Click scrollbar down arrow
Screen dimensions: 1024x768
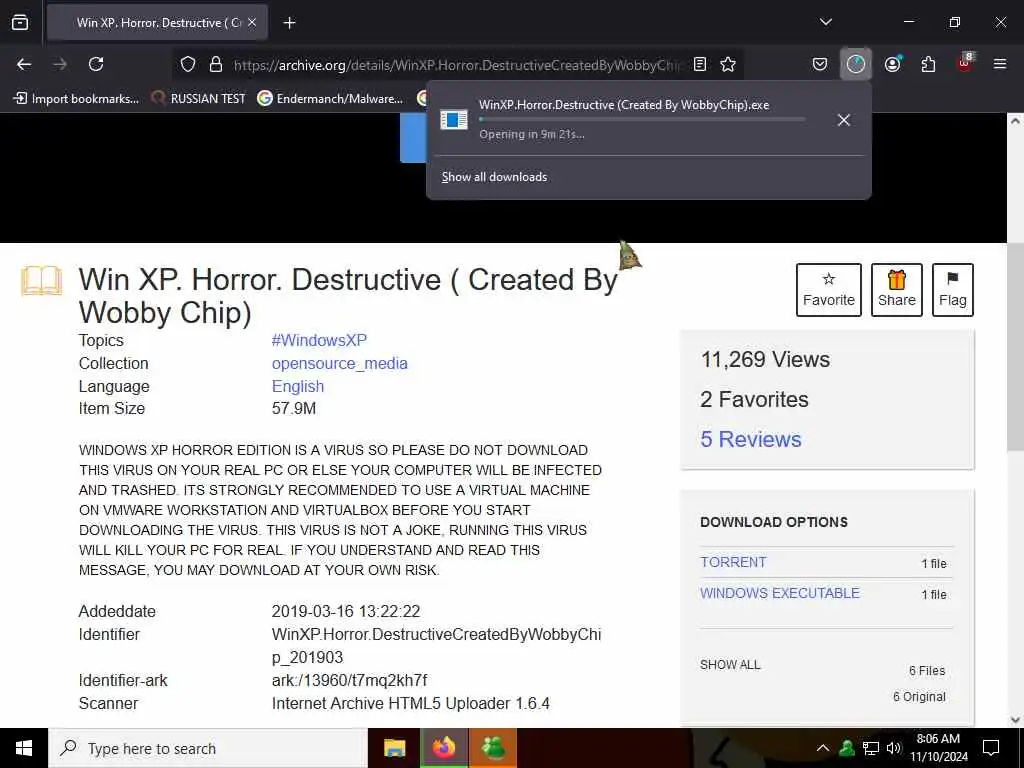[x=1015, y=719]
